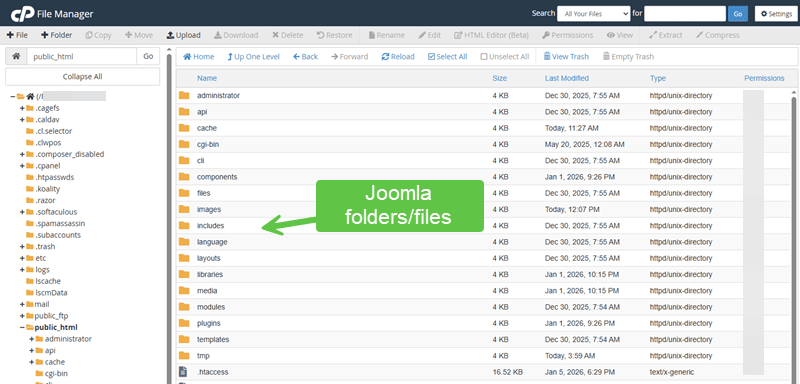800x384 pixels.
Task: Click the Download toolbar button
Action: 236,35
